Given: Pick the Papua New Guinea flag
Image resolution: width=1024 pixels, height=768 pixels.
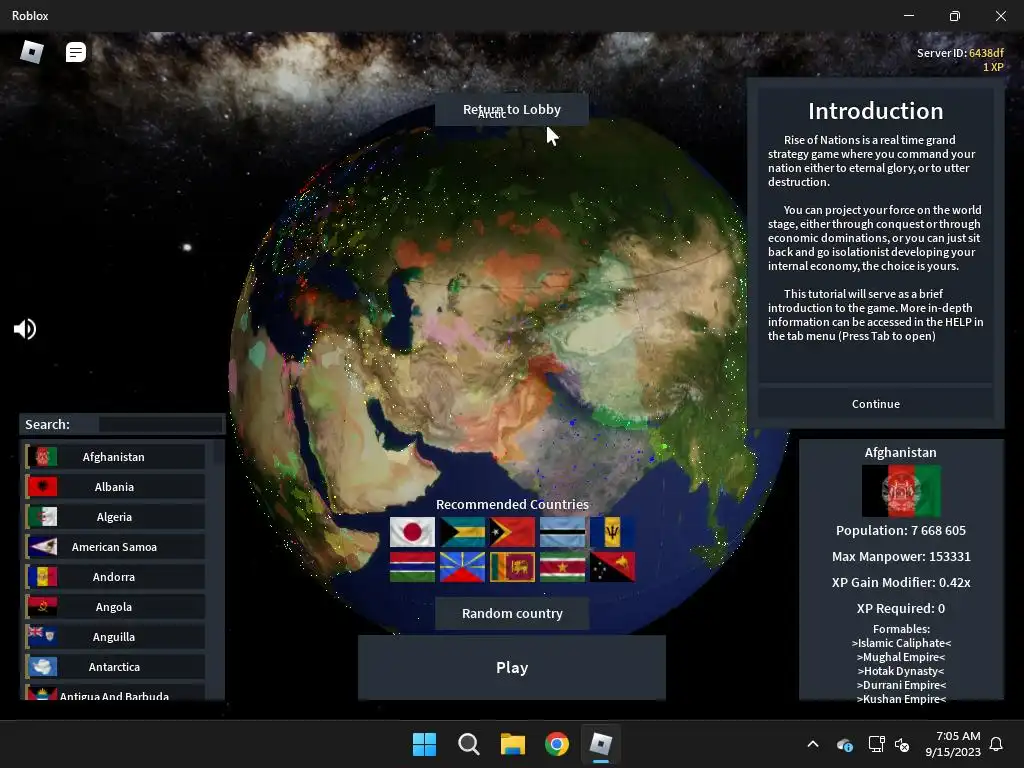Looking at the screenshot, I should click(612, 567).
